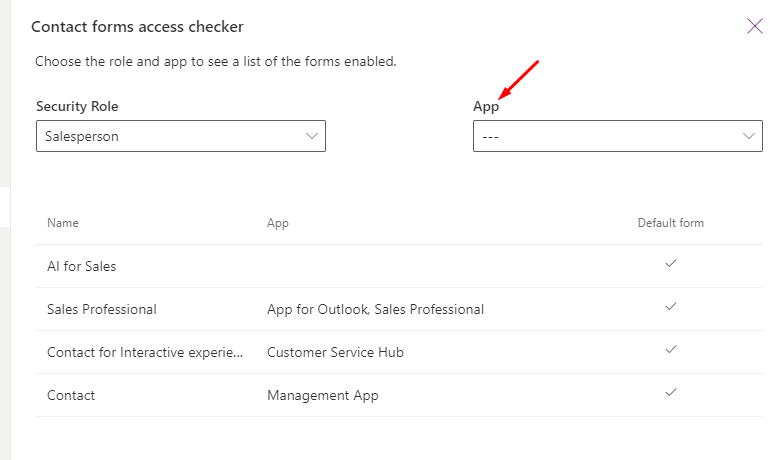Viewport: 775px width, 460px height.
Task: Click the chevron arrow in Security Role box
Action: (x=311, y=136)
